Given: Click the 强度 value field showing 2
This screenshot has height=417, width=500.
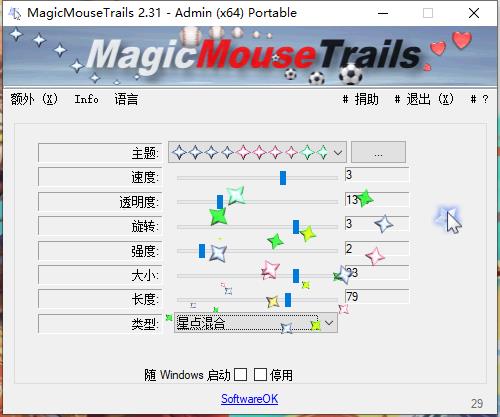Looking at the screenshot, I should point(377,248).
